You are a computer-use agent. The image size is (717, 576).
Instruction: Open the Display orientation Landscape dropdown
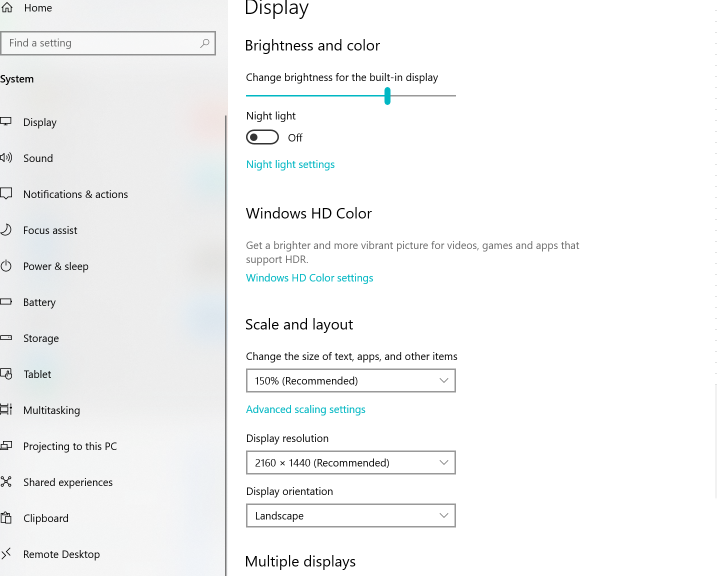click(x=350, y=516)
